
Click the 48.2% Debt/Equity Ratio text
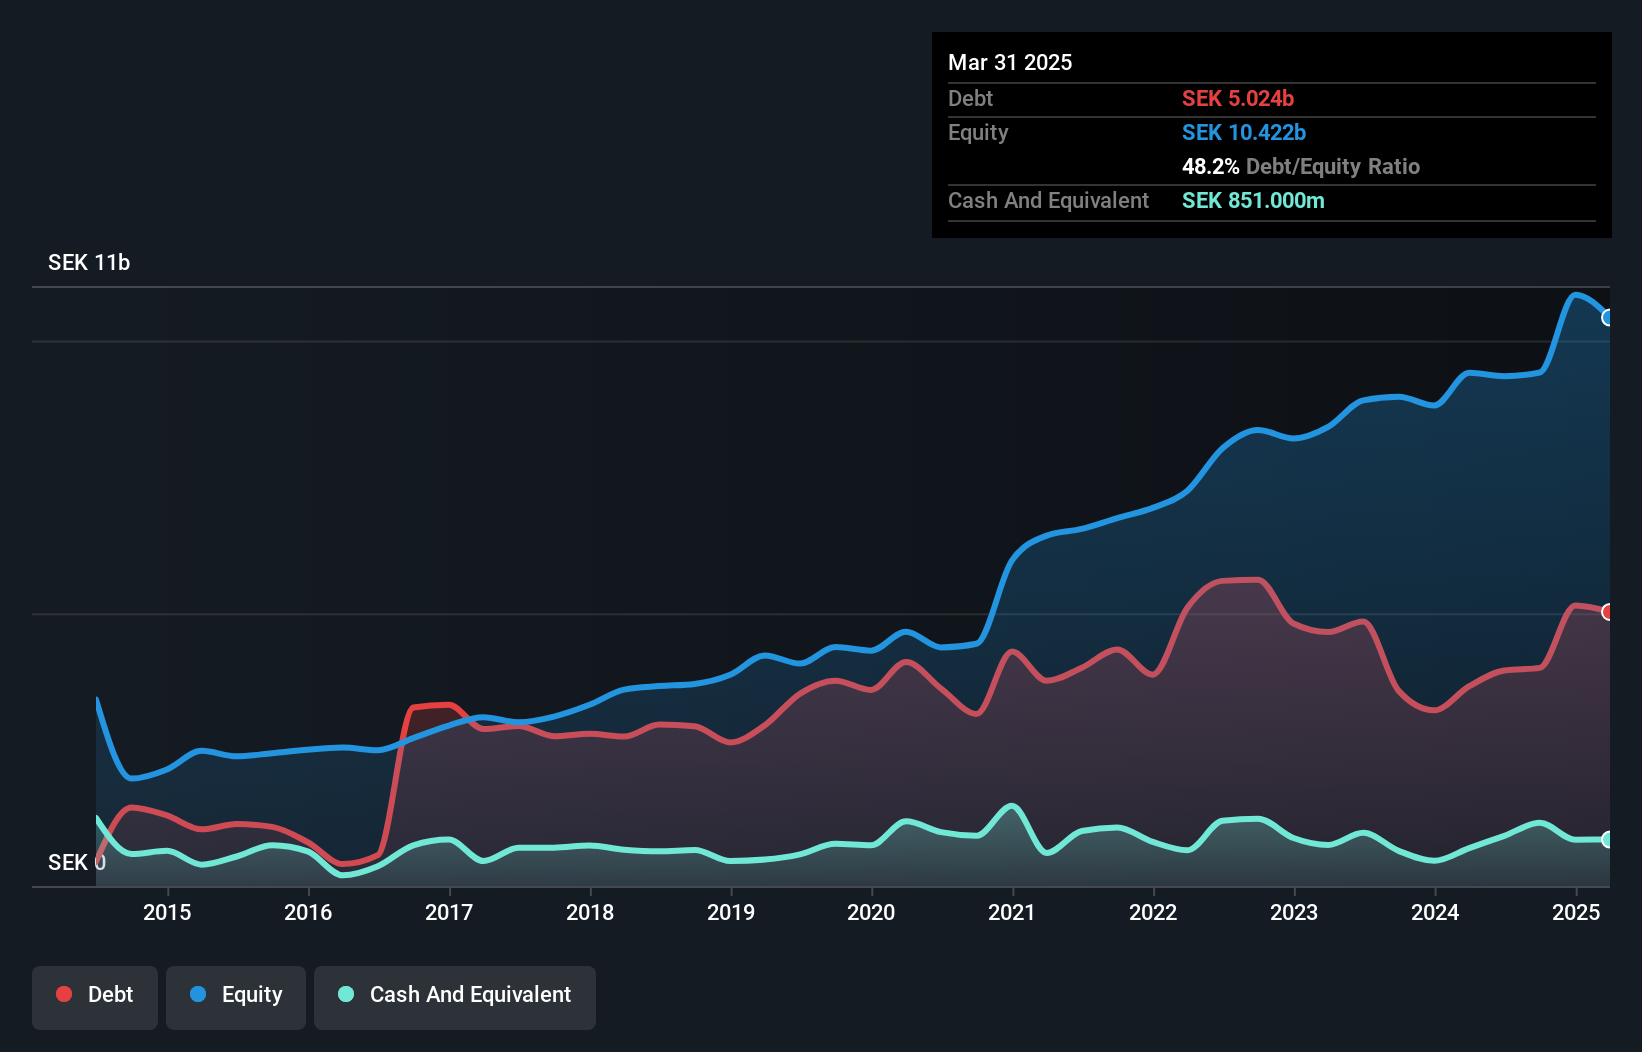coord(1300,167)
